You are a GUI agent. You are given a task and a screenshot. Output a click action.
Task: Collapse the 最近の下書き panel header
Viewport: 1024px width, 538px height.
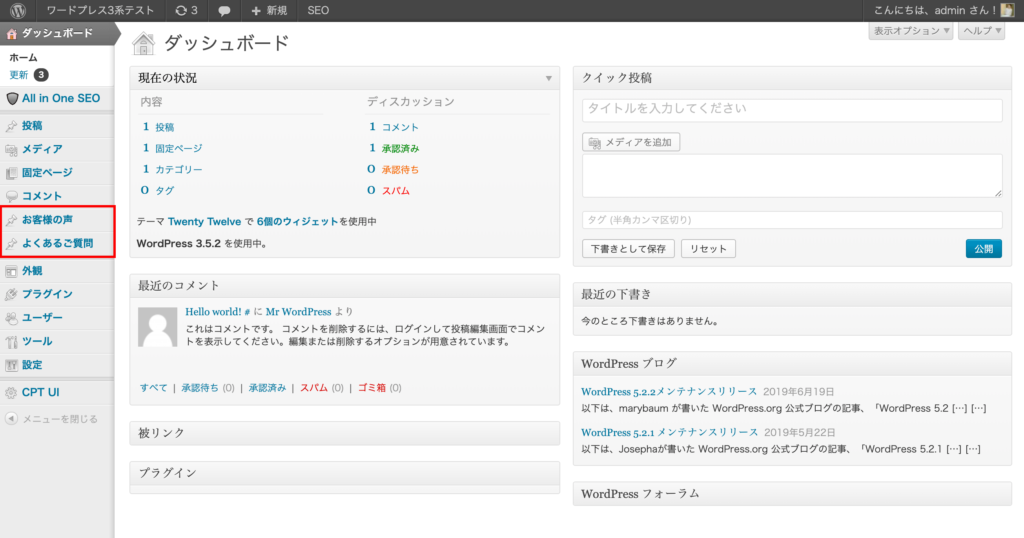(x=792, y=295)
